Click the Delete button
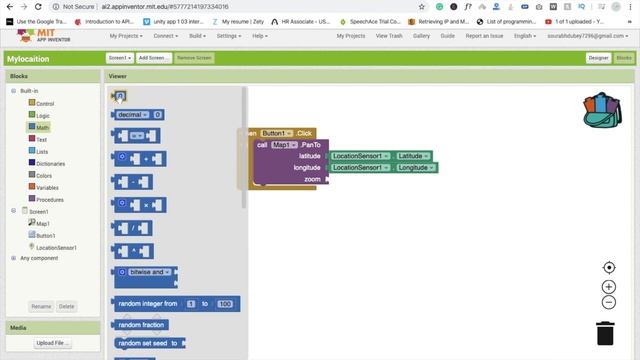640x360 pixels. click(66, 306)
